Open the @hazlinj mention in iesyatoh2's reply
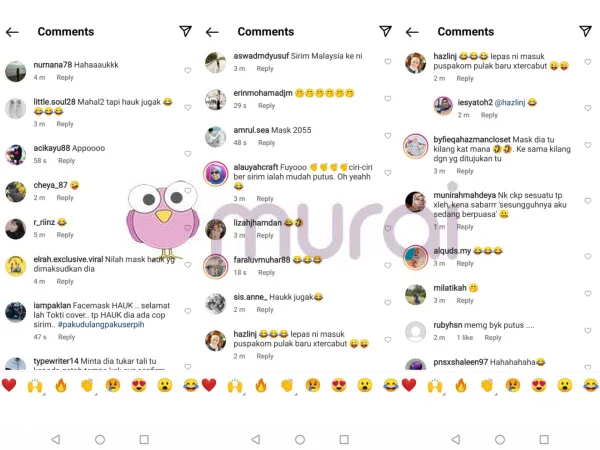The height and width of the screenshot is (450, 600). coord(510,103)
